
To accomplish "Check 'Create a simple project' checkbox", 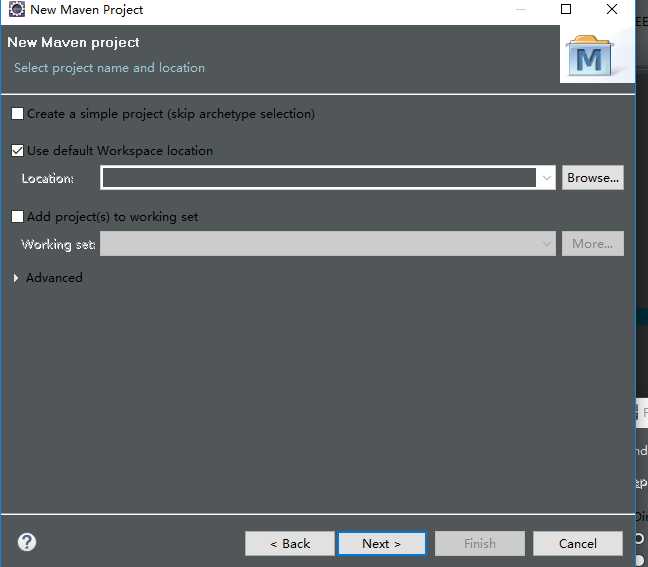I will [17, 114].
